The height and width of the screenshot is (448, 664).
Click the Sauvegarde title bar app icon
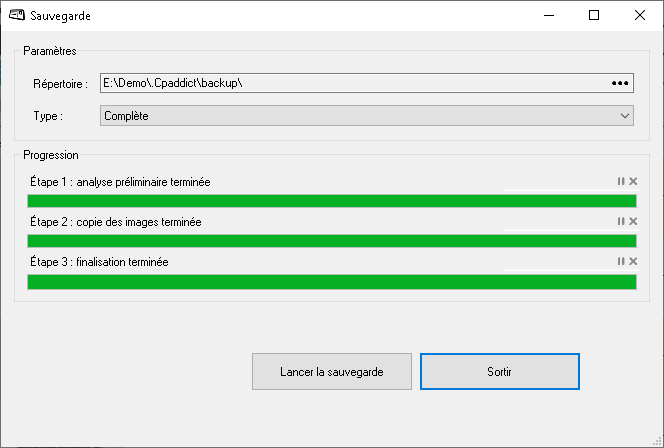pyautogui.click(x=17, y=15)
